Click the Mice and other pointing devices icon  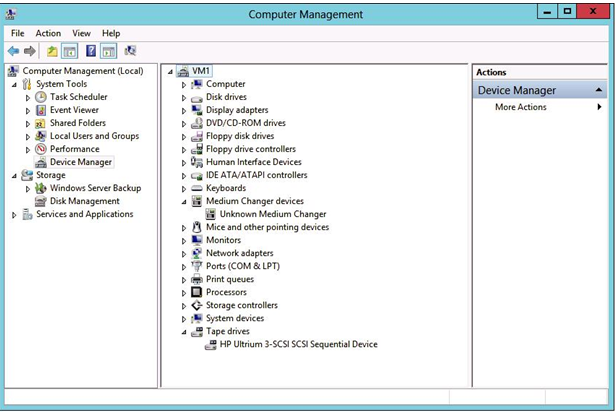click(x=197, y=227)
